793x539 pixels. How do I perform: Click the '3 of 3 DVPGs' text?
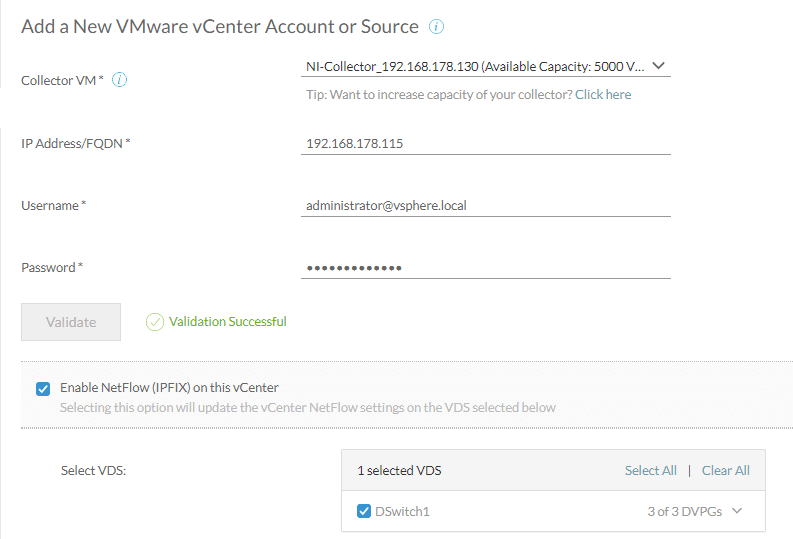pos(684,512)
